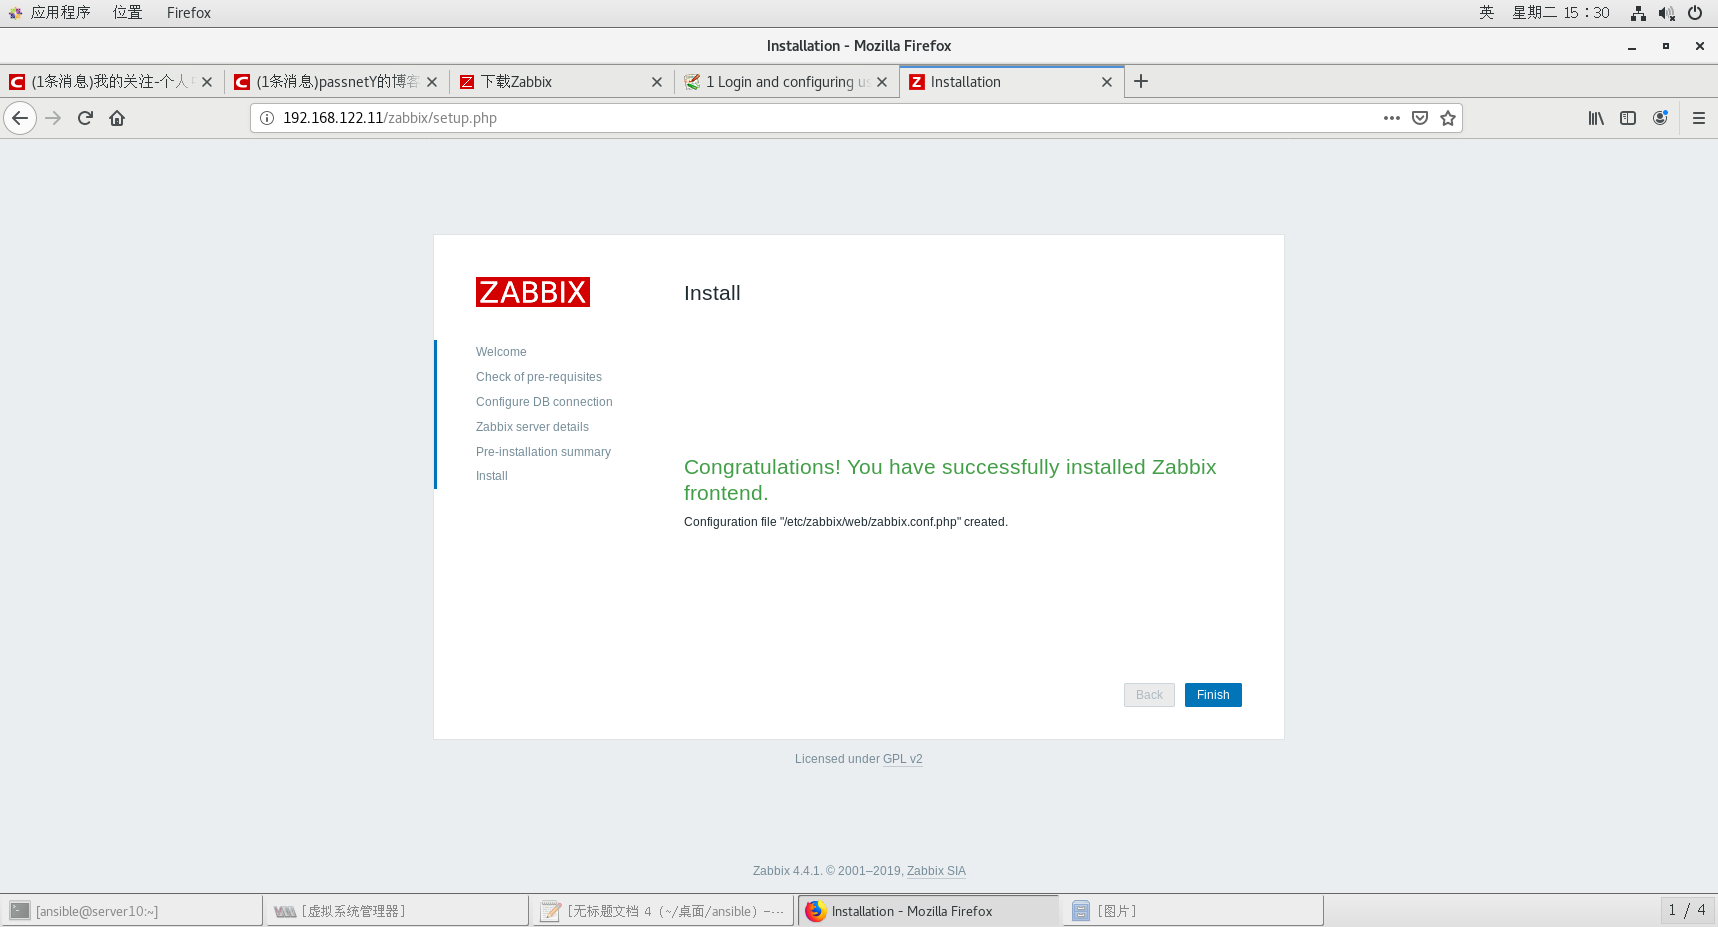Click the ZABBIX logo
The height and width of the screenshot is (927, 1718).
(x=533, y=292)
